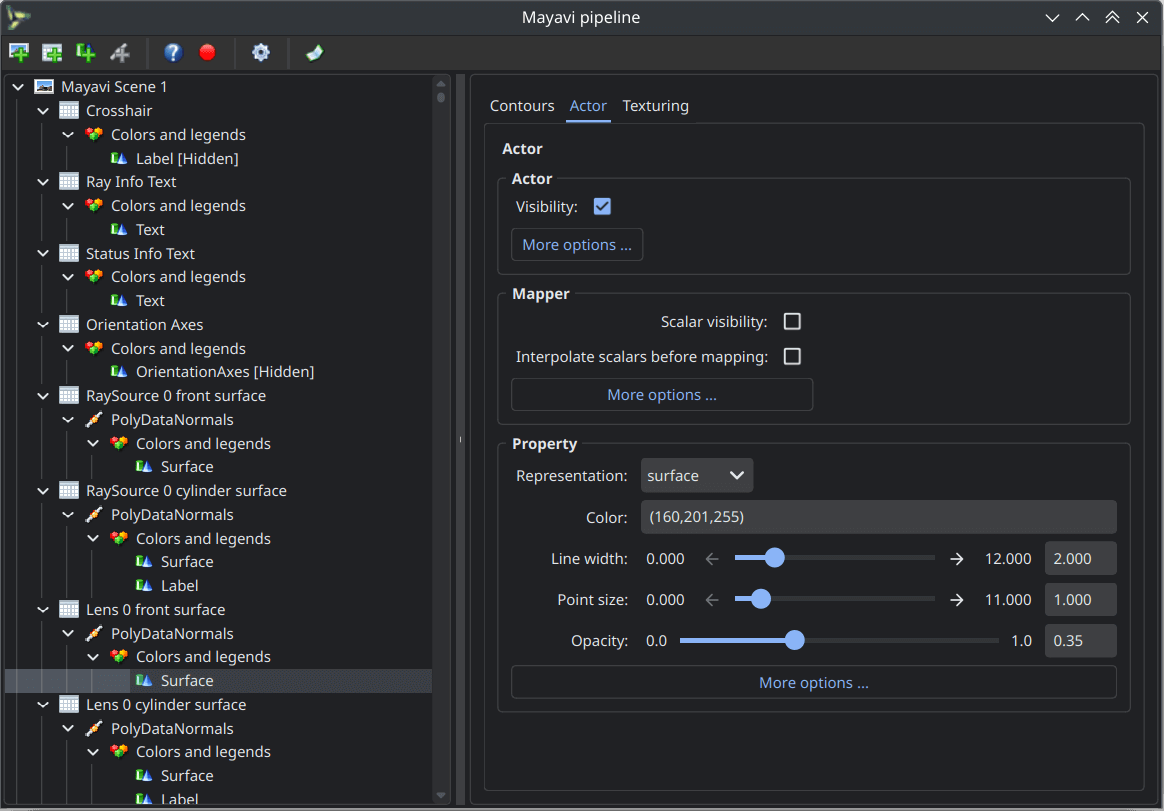Click the Opacity slider handle
This screenshot has width=1164, height=811.
[794, 640]
